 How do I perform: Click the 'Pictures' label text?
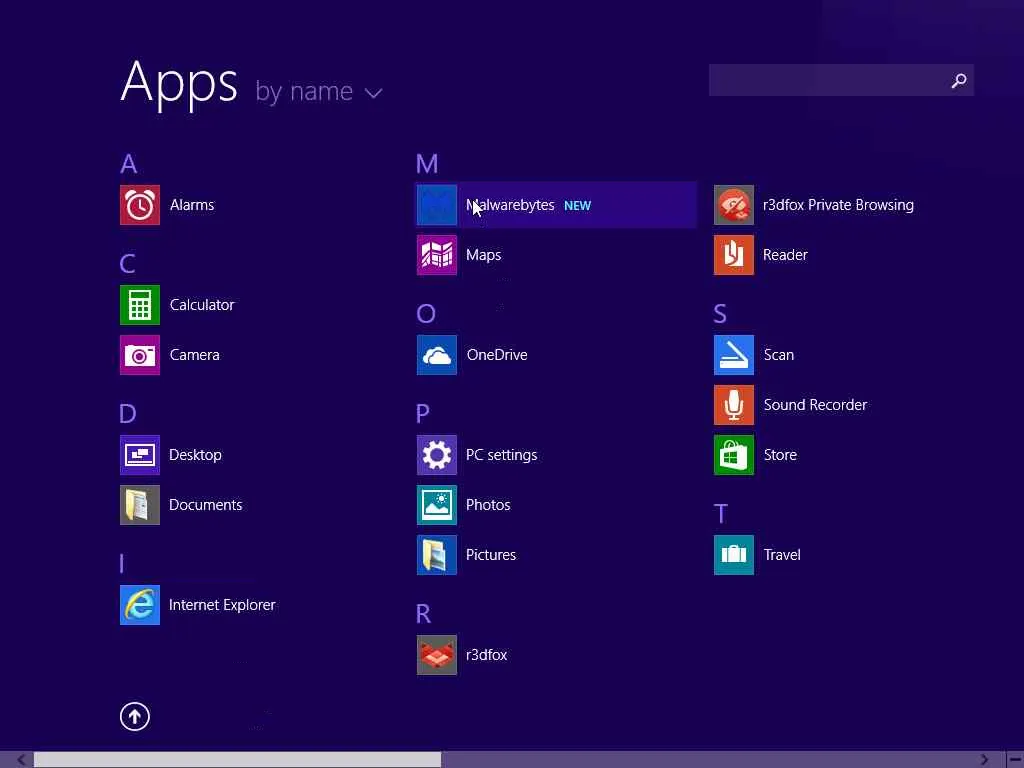491,555
